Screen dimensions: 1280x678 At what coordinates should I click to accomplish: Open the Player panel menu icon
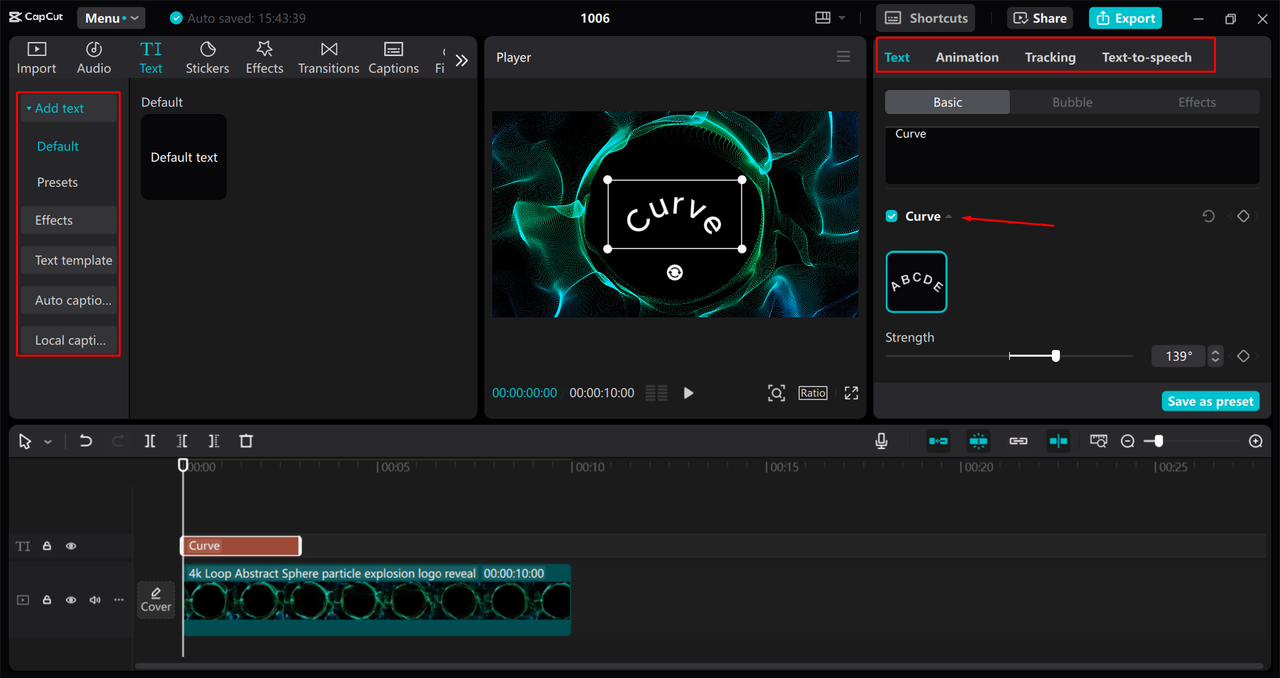point(843,57)
